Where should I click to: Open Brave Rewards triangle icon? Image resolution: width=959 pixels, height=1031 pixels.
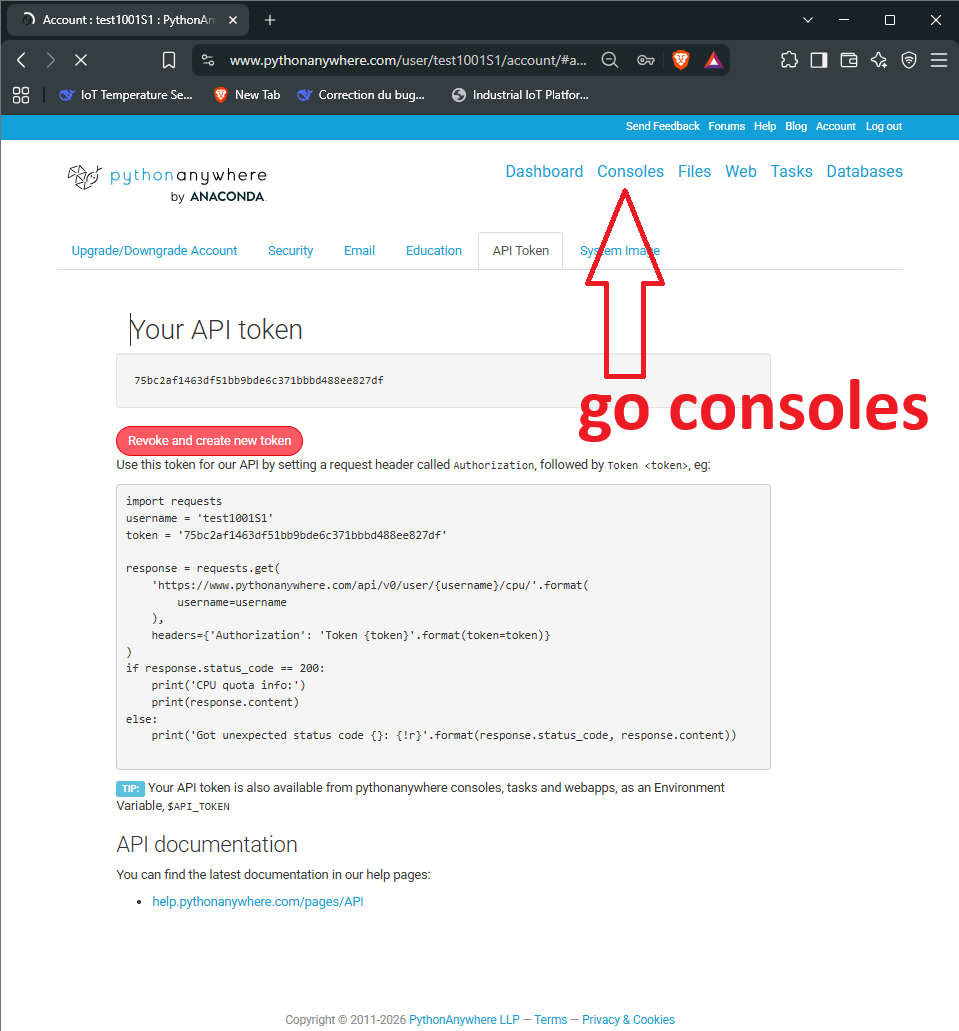point(714,60)
